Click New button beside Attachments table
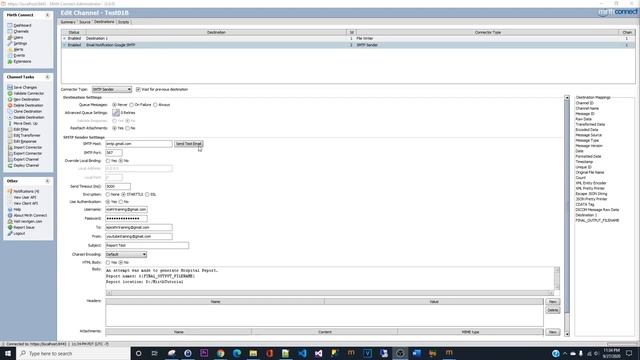Image resolution: width=640 pixels, height=360 pixels. (553, 332)
